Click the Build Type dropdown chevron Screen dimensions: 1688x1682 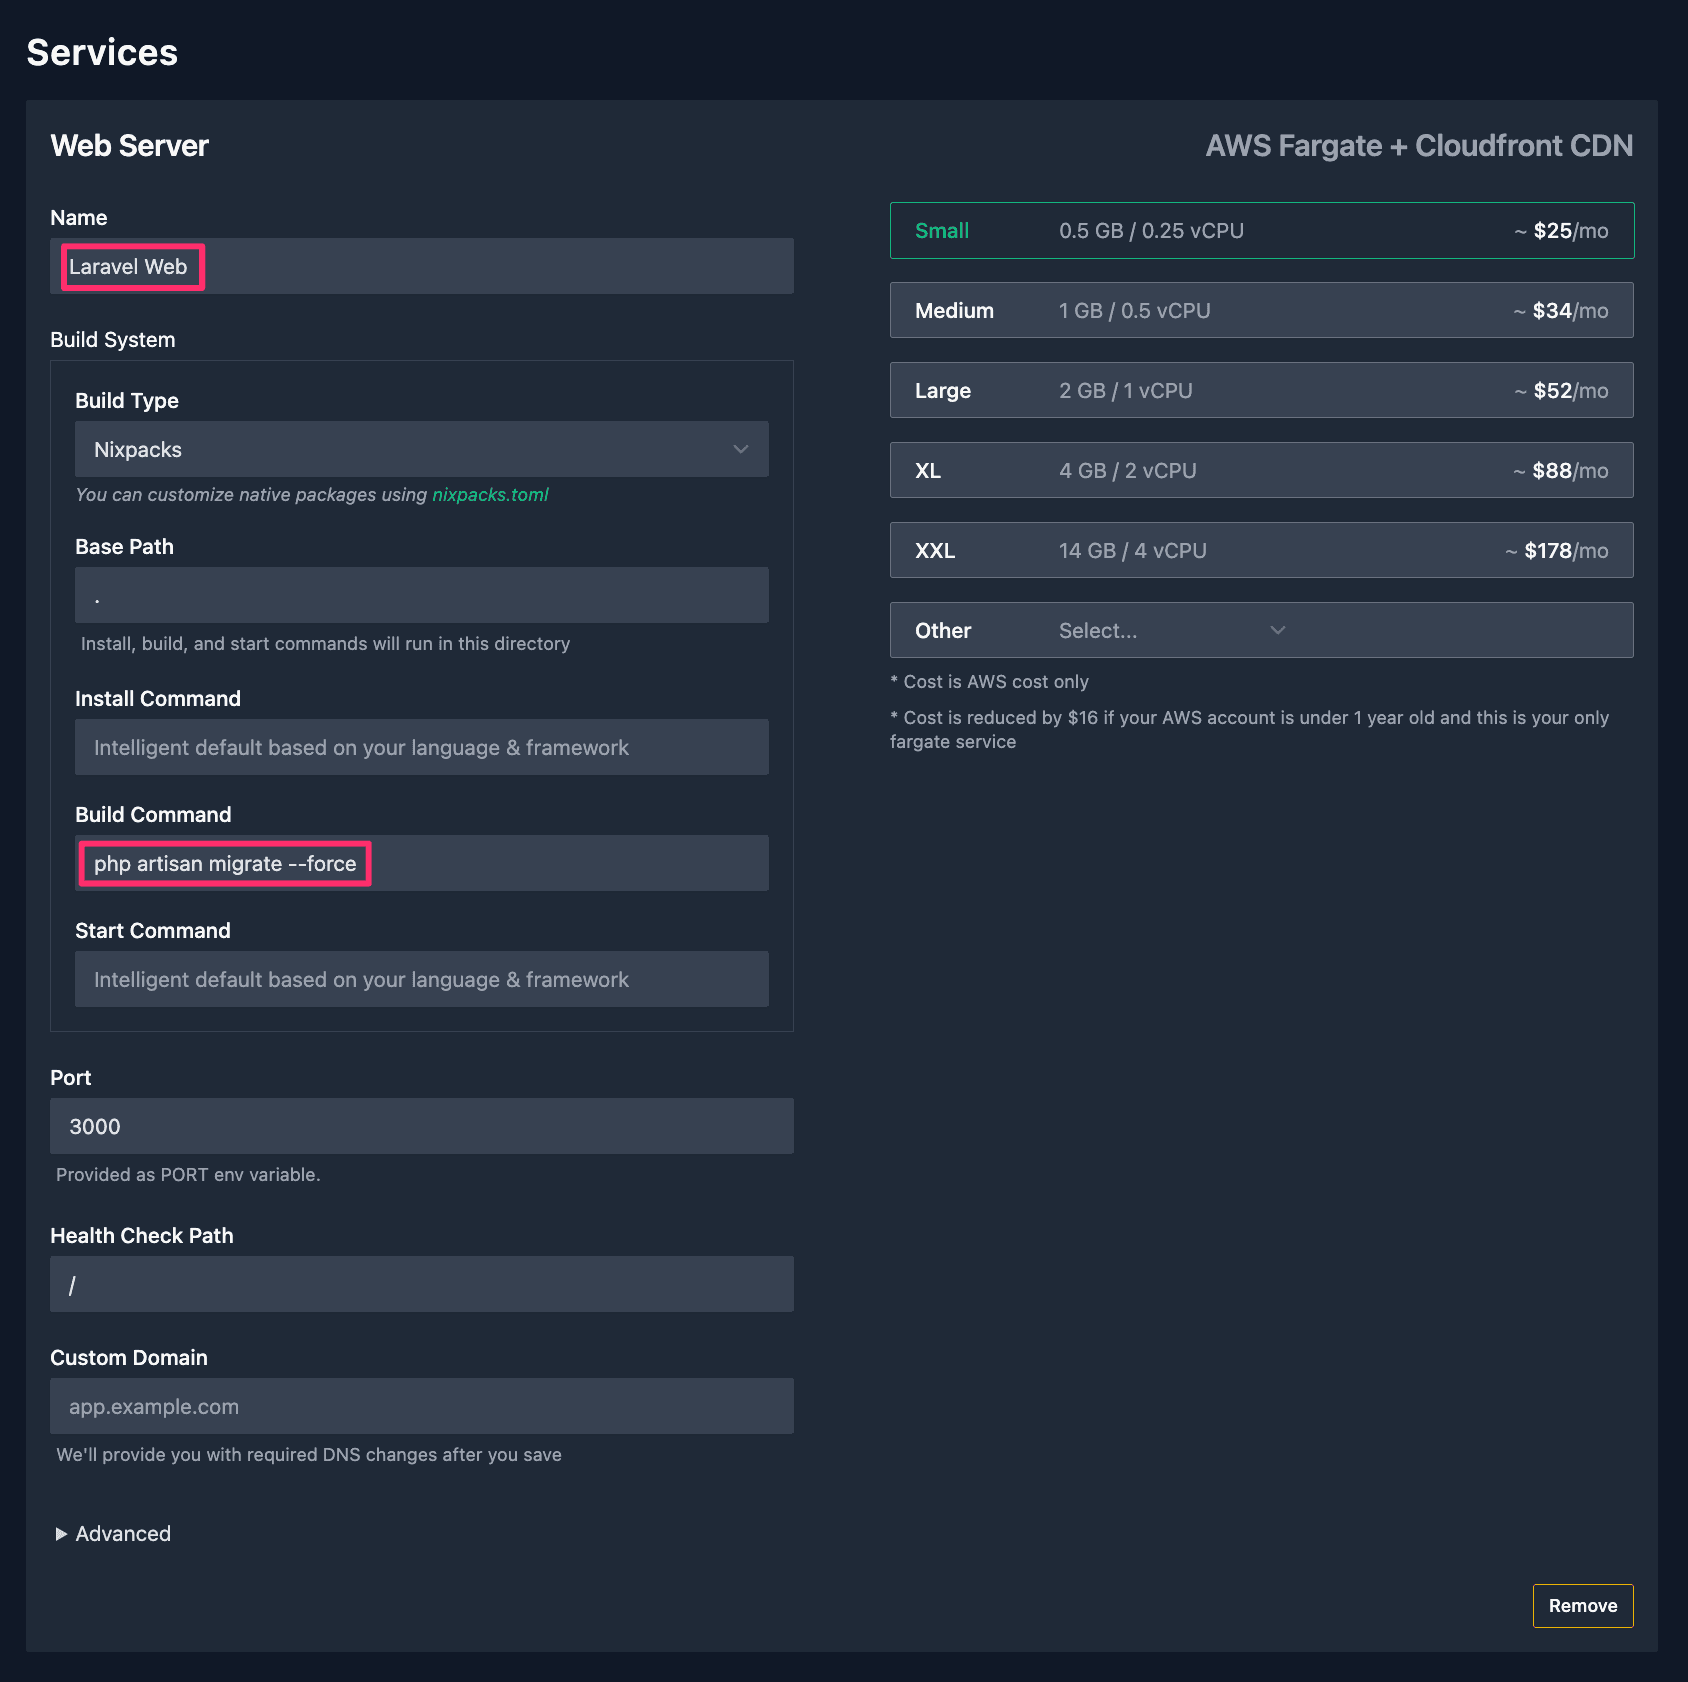pos(741,449)
